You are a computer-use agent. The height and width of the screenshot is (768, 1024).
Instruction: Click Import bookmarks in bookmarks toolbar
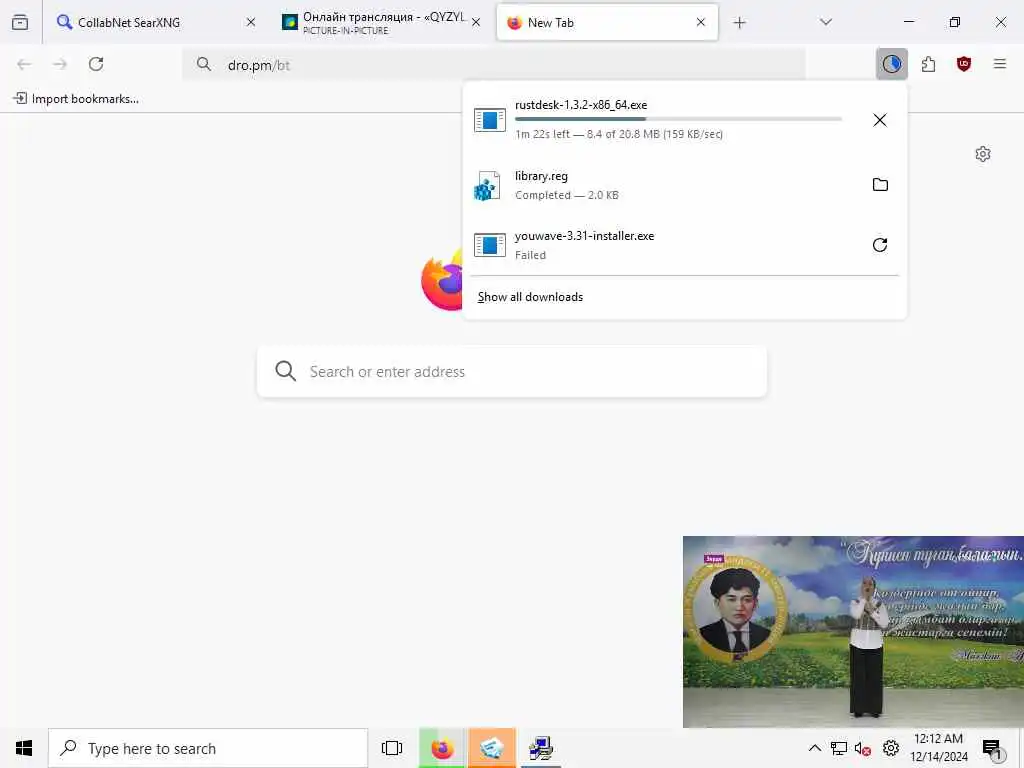[76, 99]
